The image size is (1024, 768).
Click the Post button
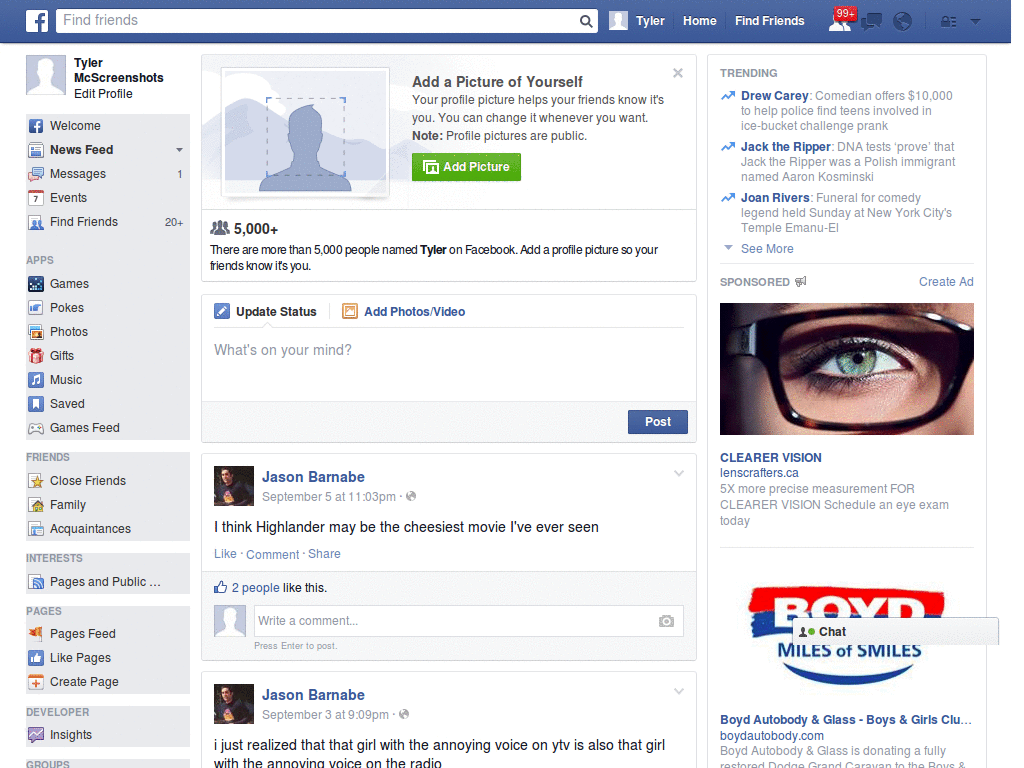point(658,422)
